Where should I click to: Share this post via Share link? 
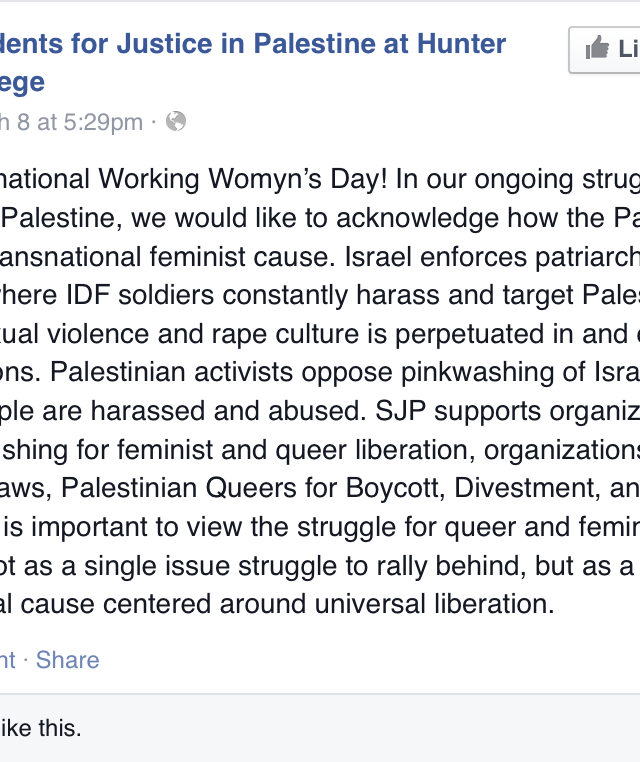pyautogui.click(x=68, y=660)
